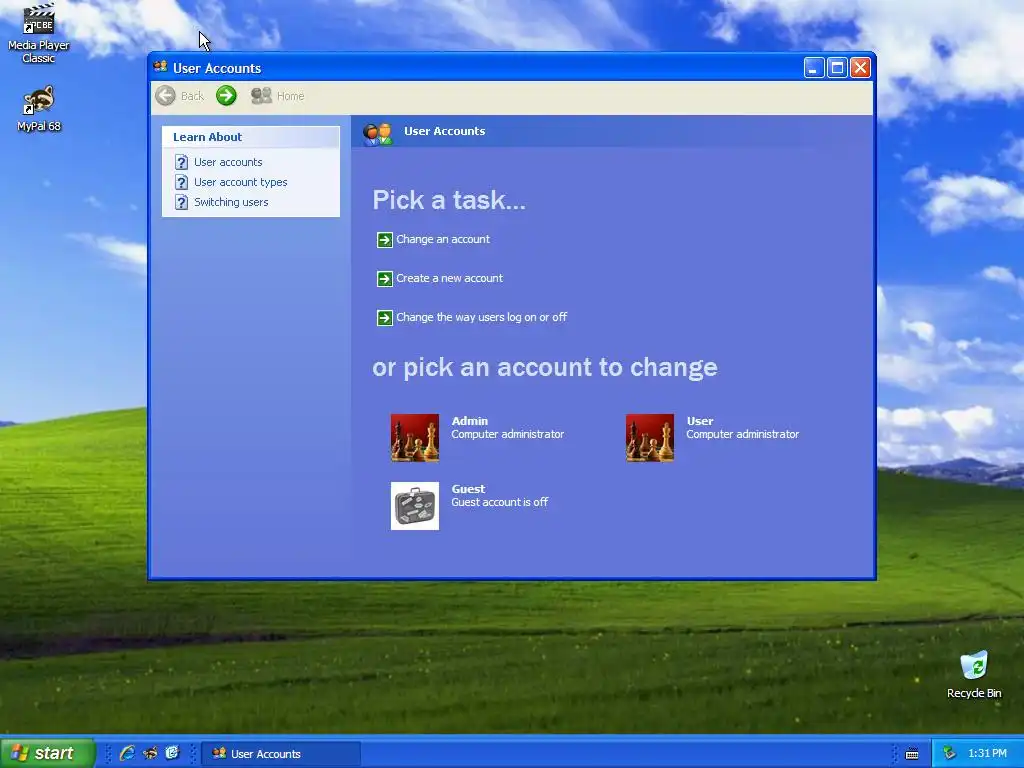The height and width of the screenshot is (768, 1024).
Task: Click the Back arrow icon
Action: pos(165,96)
